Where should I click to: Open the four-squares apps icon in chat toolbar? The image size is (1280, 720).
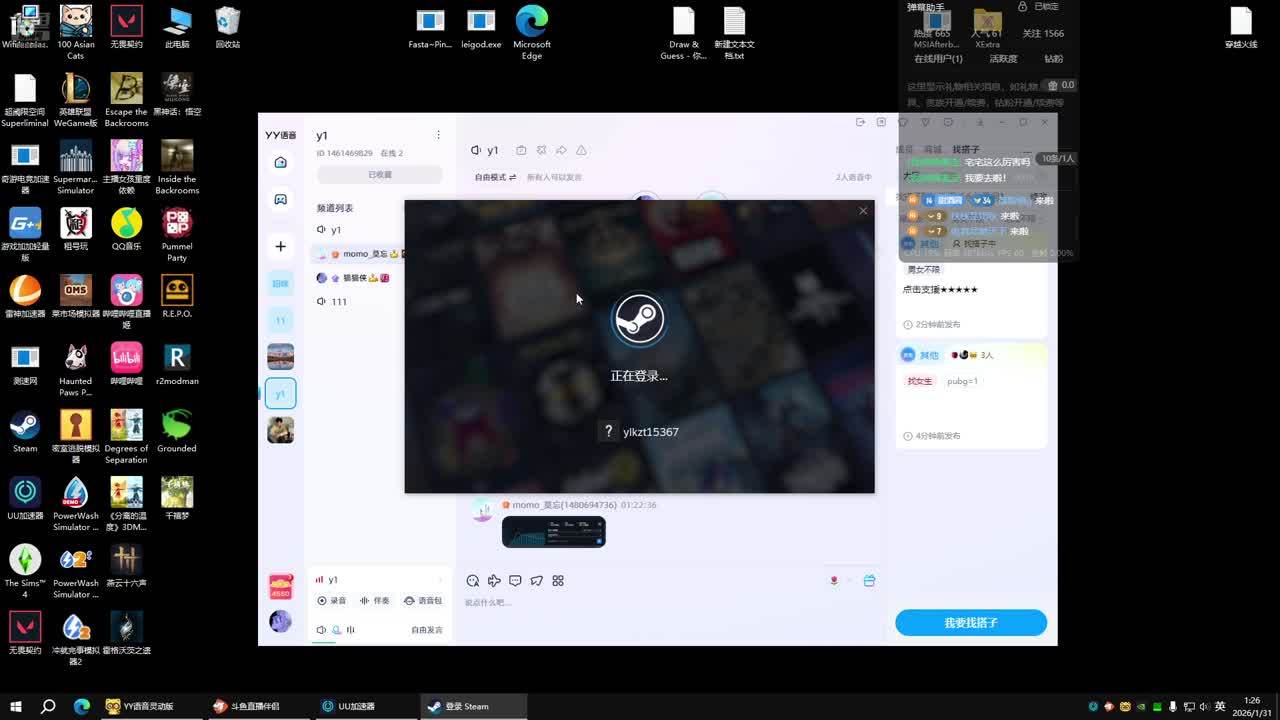click(558, 581)
